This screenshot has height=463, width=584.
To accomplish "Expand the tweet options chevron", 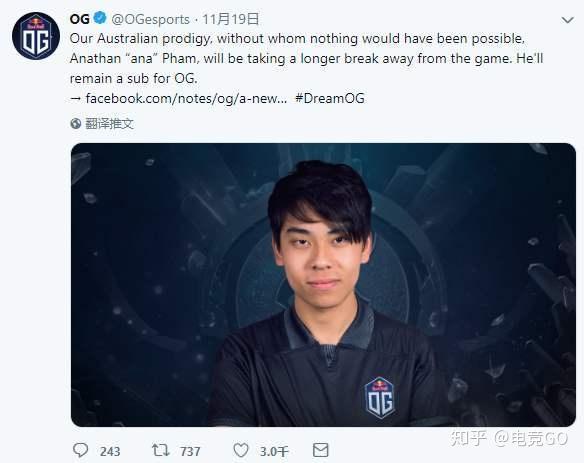I will (x=567, y=20).
